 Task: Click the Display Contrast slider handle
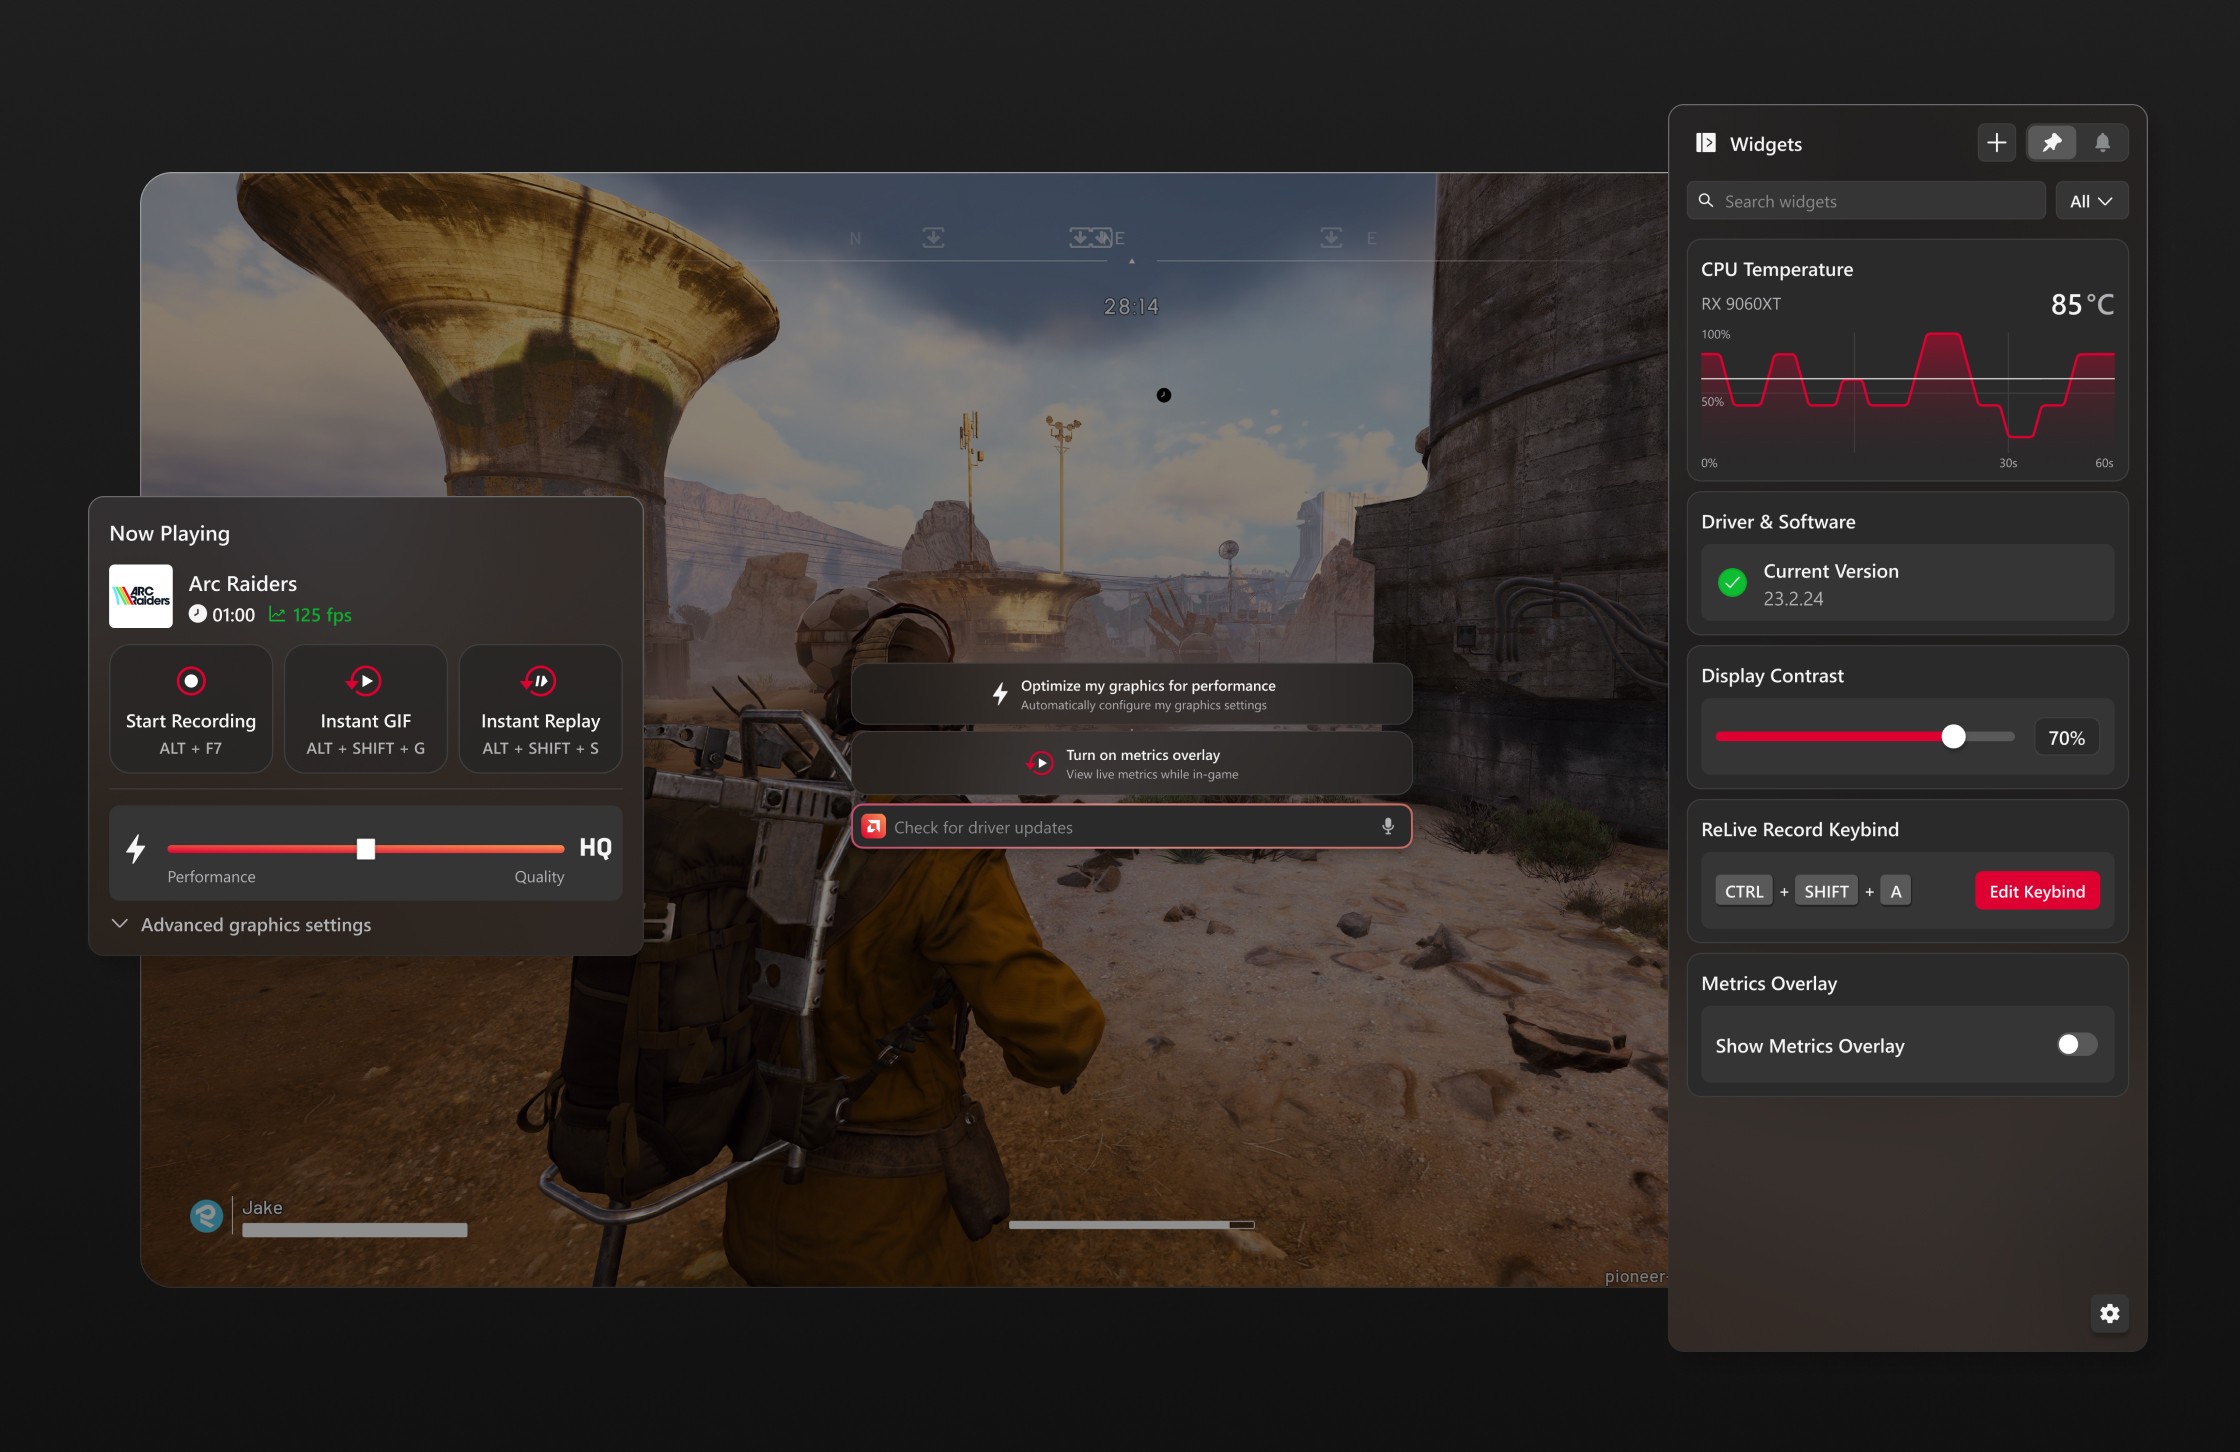(1952, 737)
